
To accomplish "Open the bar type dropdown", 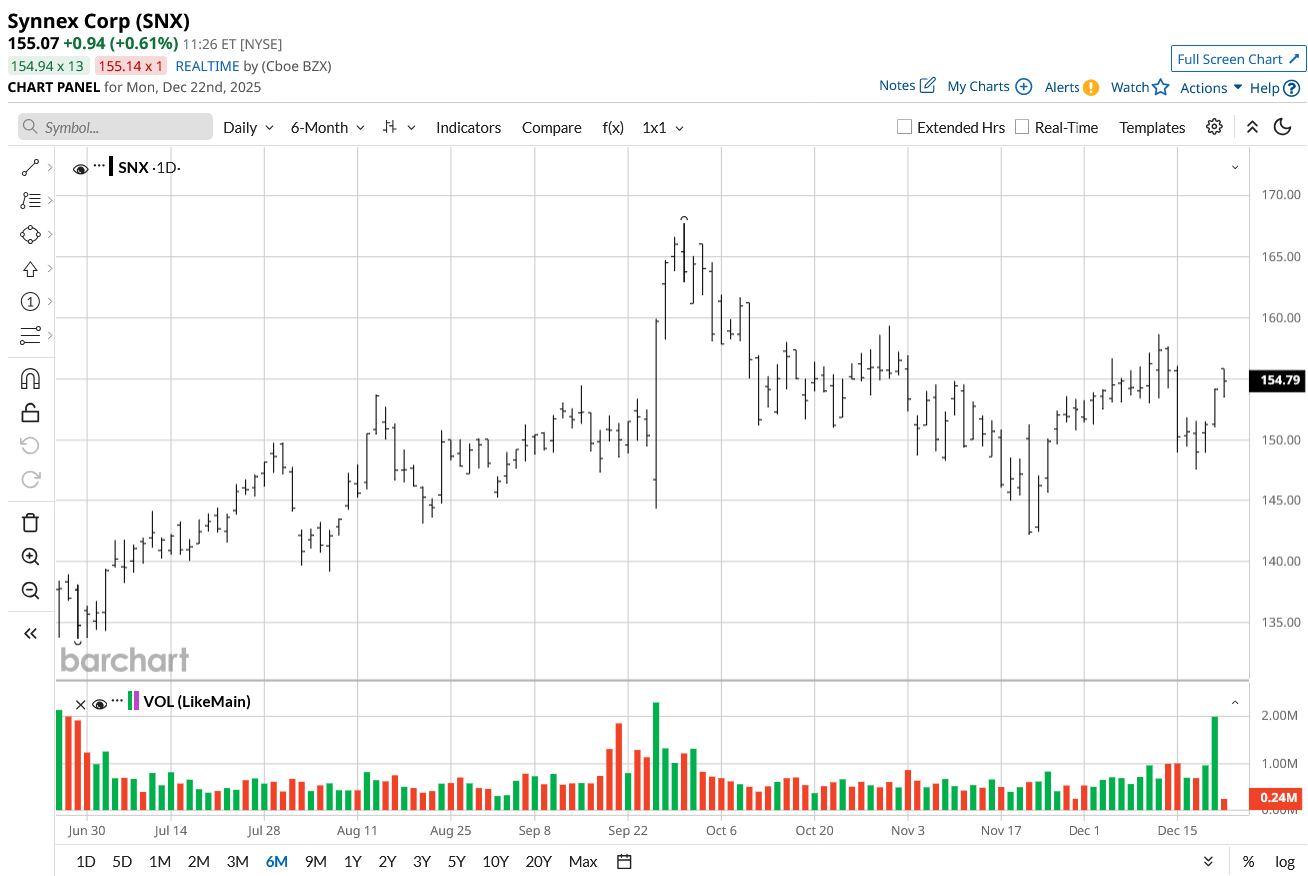I will tap(399, 127).
